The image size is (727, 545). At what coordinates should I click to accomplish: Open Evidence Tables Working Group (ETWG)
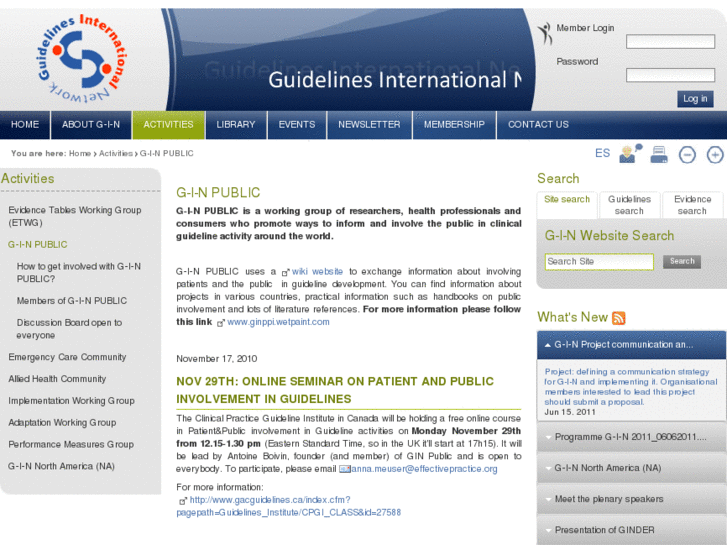(75, 217)
